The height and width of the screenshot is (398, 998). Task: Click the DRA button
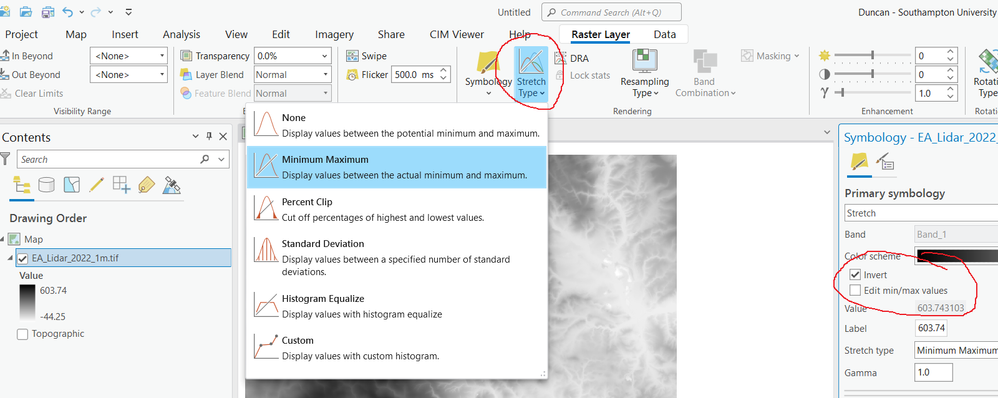click(x=572, y=59)
